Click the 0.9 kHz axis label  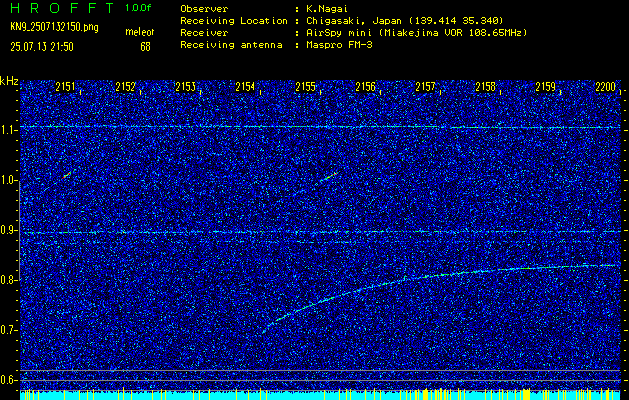pyautogui.click(x=8, y=230)
